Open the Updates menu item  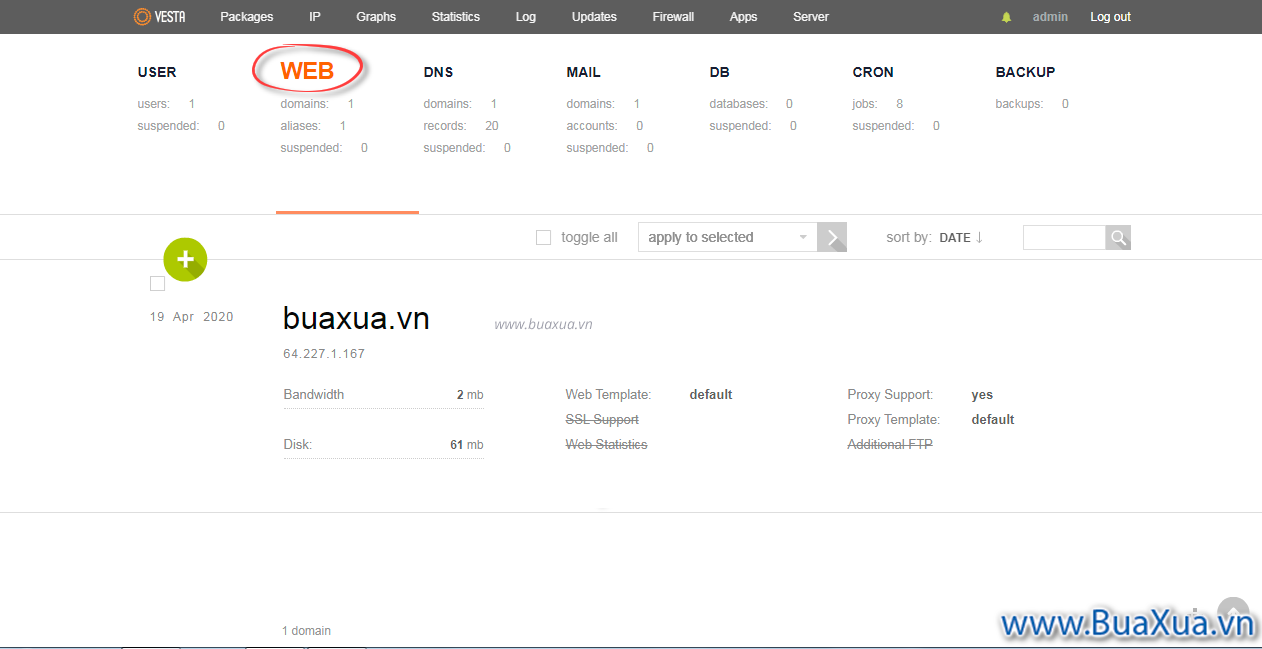tap(594, 17)
